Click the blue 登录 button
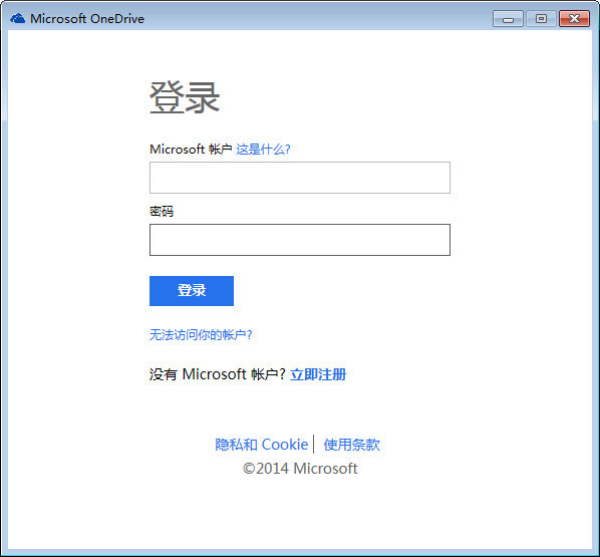Screen dimensions: 600x557 pyautogui.click(x=191, y=291)
